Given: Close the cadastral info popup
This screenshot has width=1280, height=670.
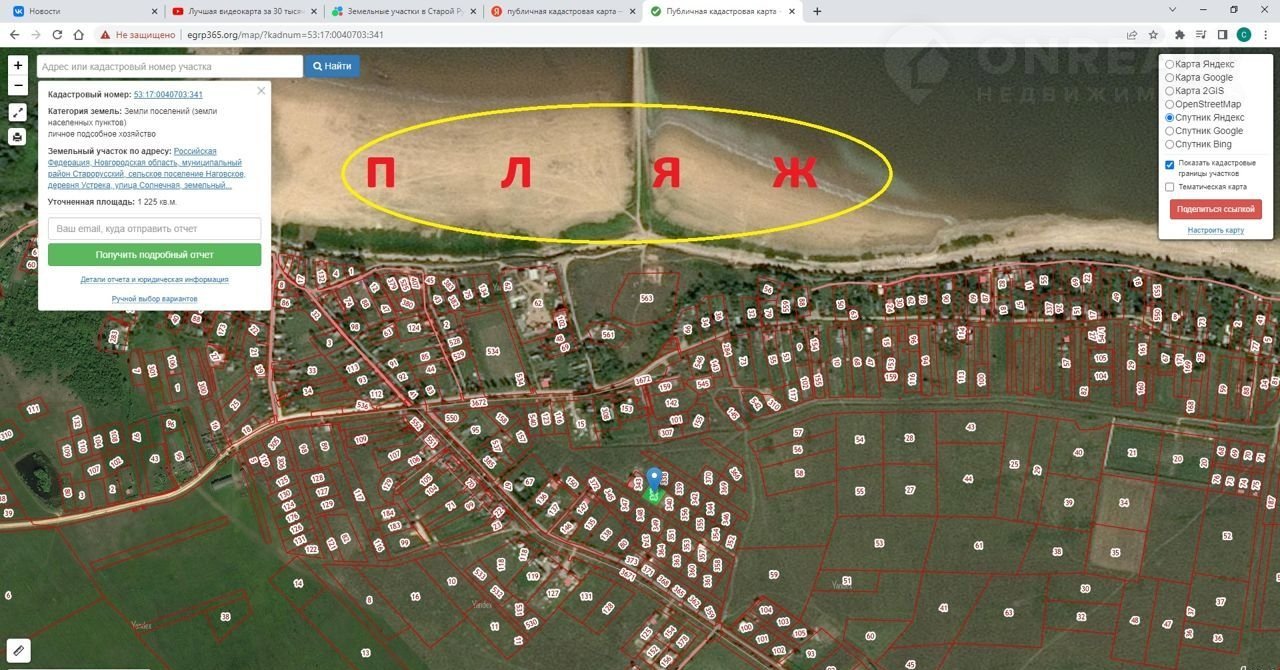Looking at the screenshot, I should 261,91.
